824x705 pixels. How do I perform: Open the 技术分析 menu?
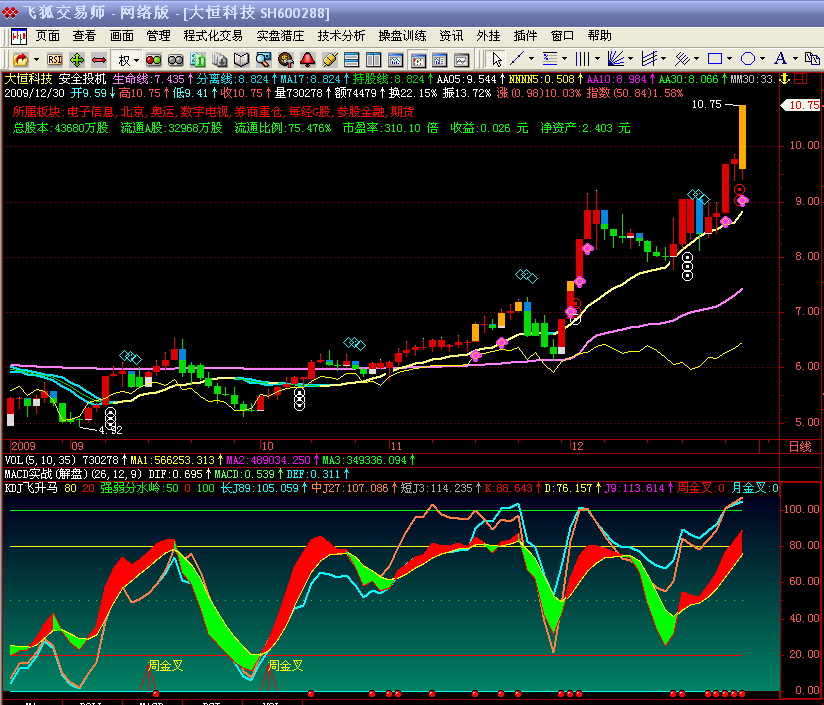click(342, 36)
